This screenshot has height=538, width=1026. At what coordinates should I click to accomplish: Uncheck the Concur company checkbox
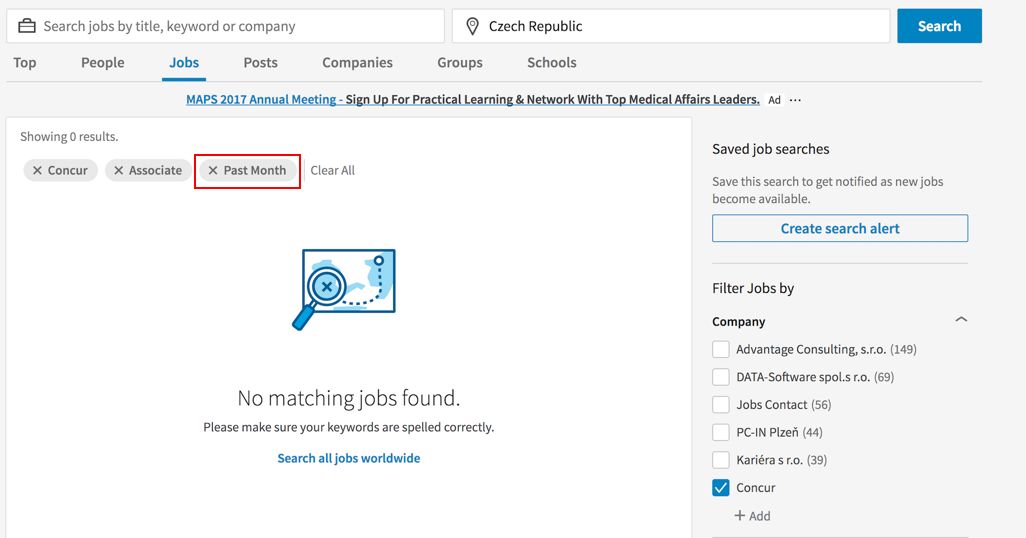[x=721, y=488]
